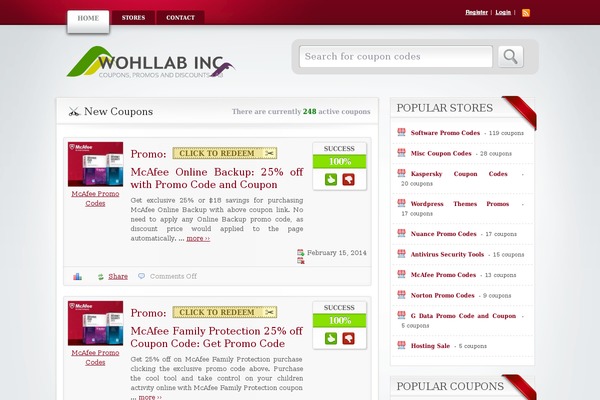Click store icon beside Norton Promo Codes

401,295
